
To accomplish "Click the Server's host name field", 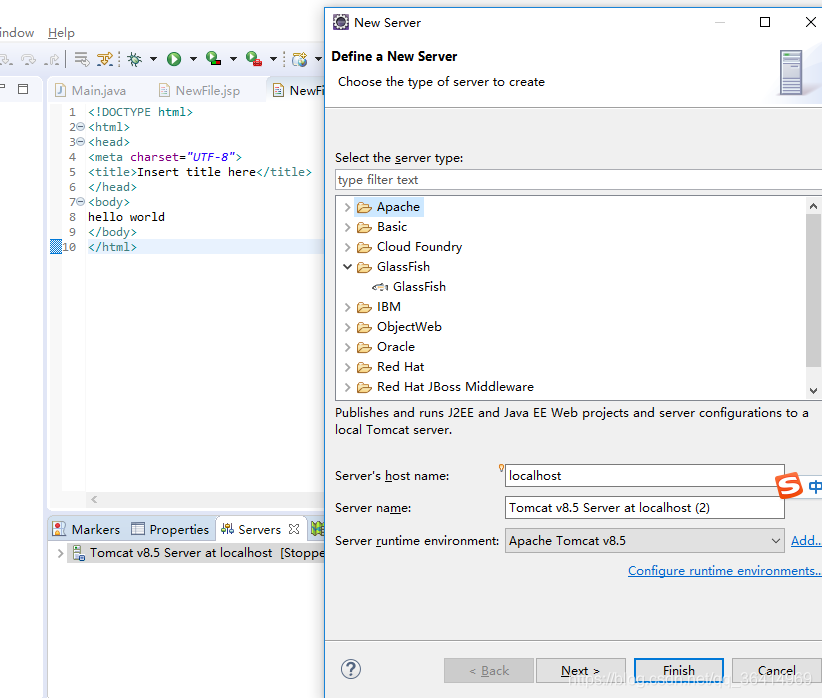I will coord(644,476).
